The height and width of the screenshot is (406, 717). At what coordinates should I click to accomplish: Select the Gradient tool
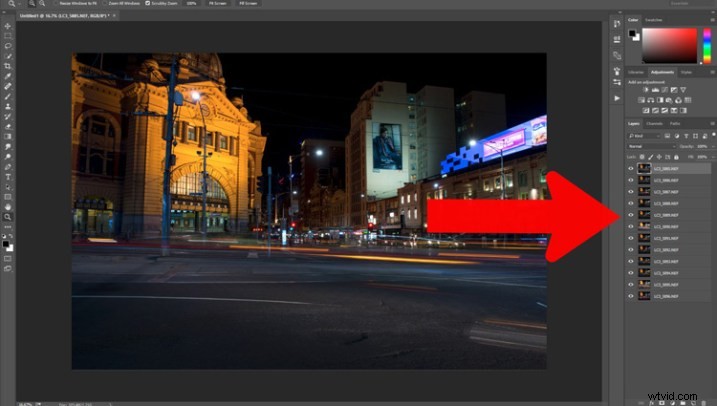[8, 137]
